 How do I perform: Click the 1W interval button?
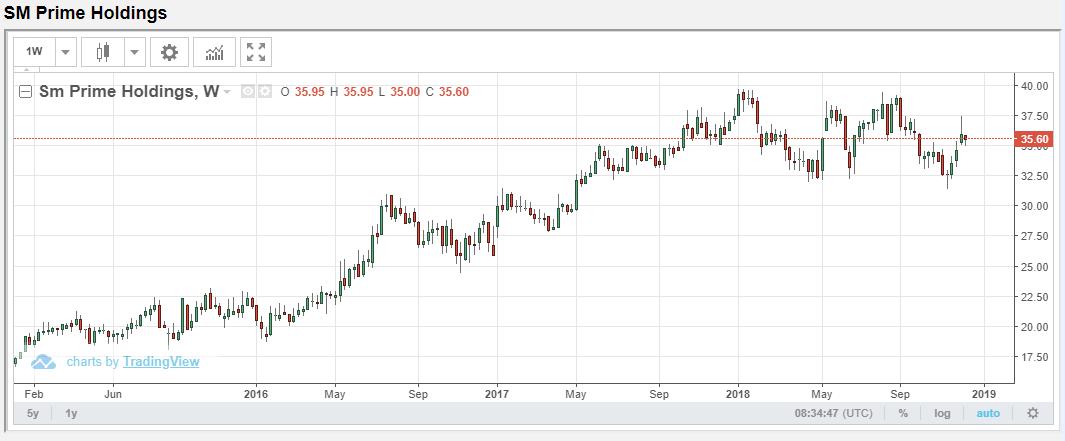[33, 52]
